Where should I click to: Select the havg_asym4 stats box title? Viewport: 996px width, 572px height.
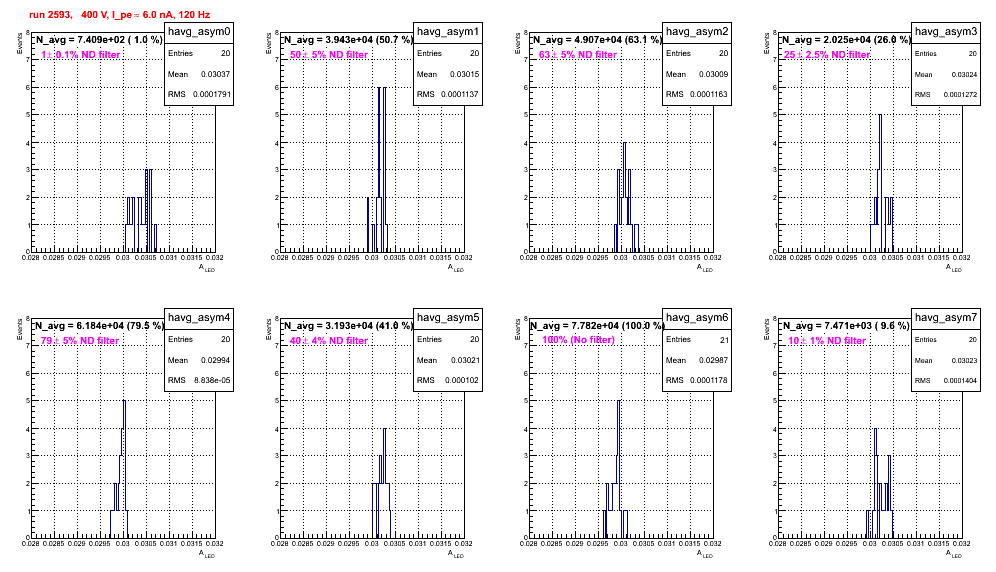click(199, 318)
